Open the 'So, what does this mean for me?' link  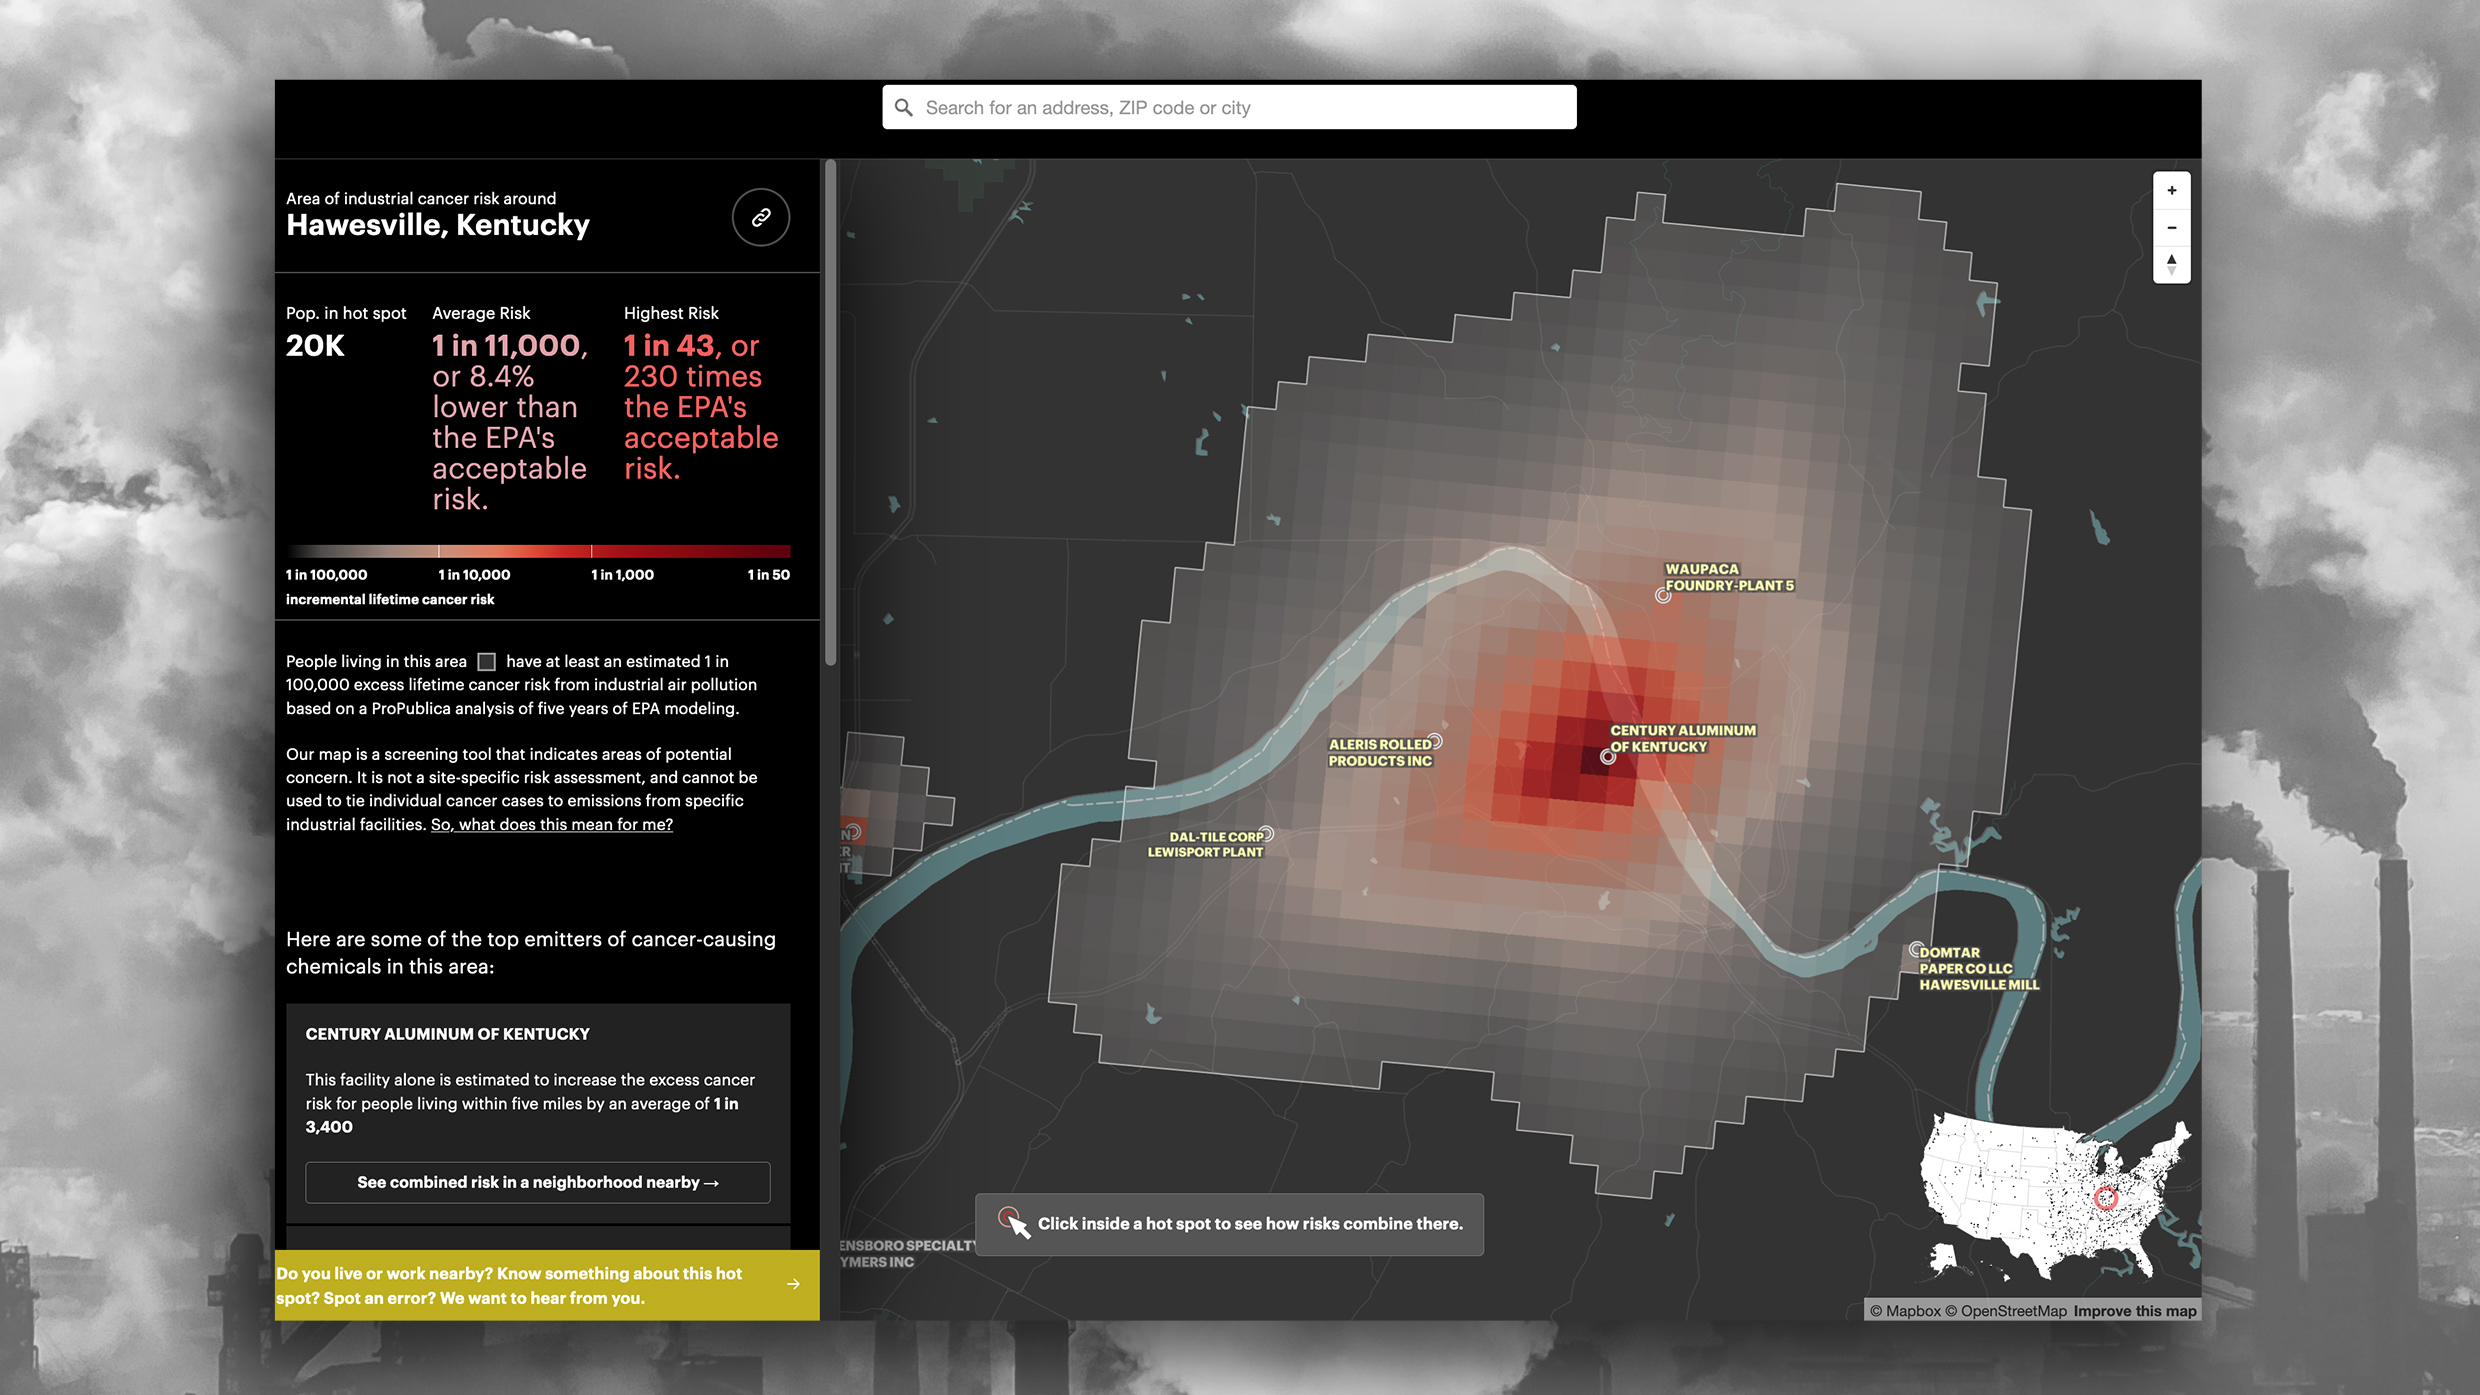pos(551,824)
